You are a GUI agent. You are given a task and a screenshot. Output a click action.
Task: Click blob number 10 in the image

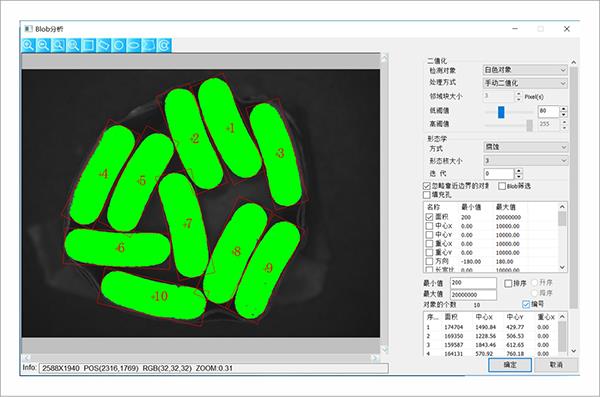point(159,296)
